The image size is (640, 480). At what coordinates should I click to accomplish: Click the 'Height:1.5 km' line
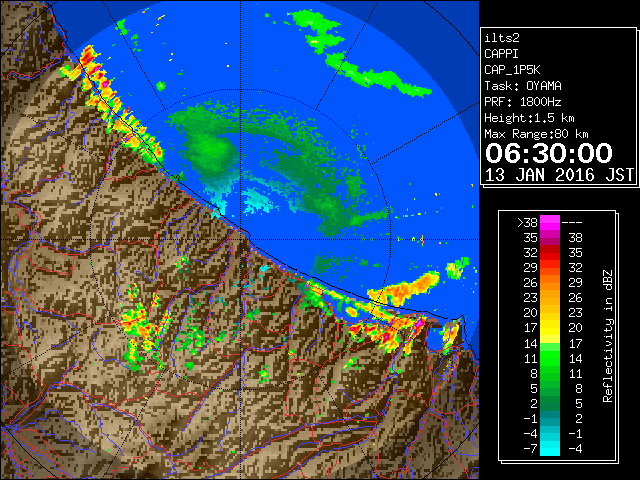point(529,118)
